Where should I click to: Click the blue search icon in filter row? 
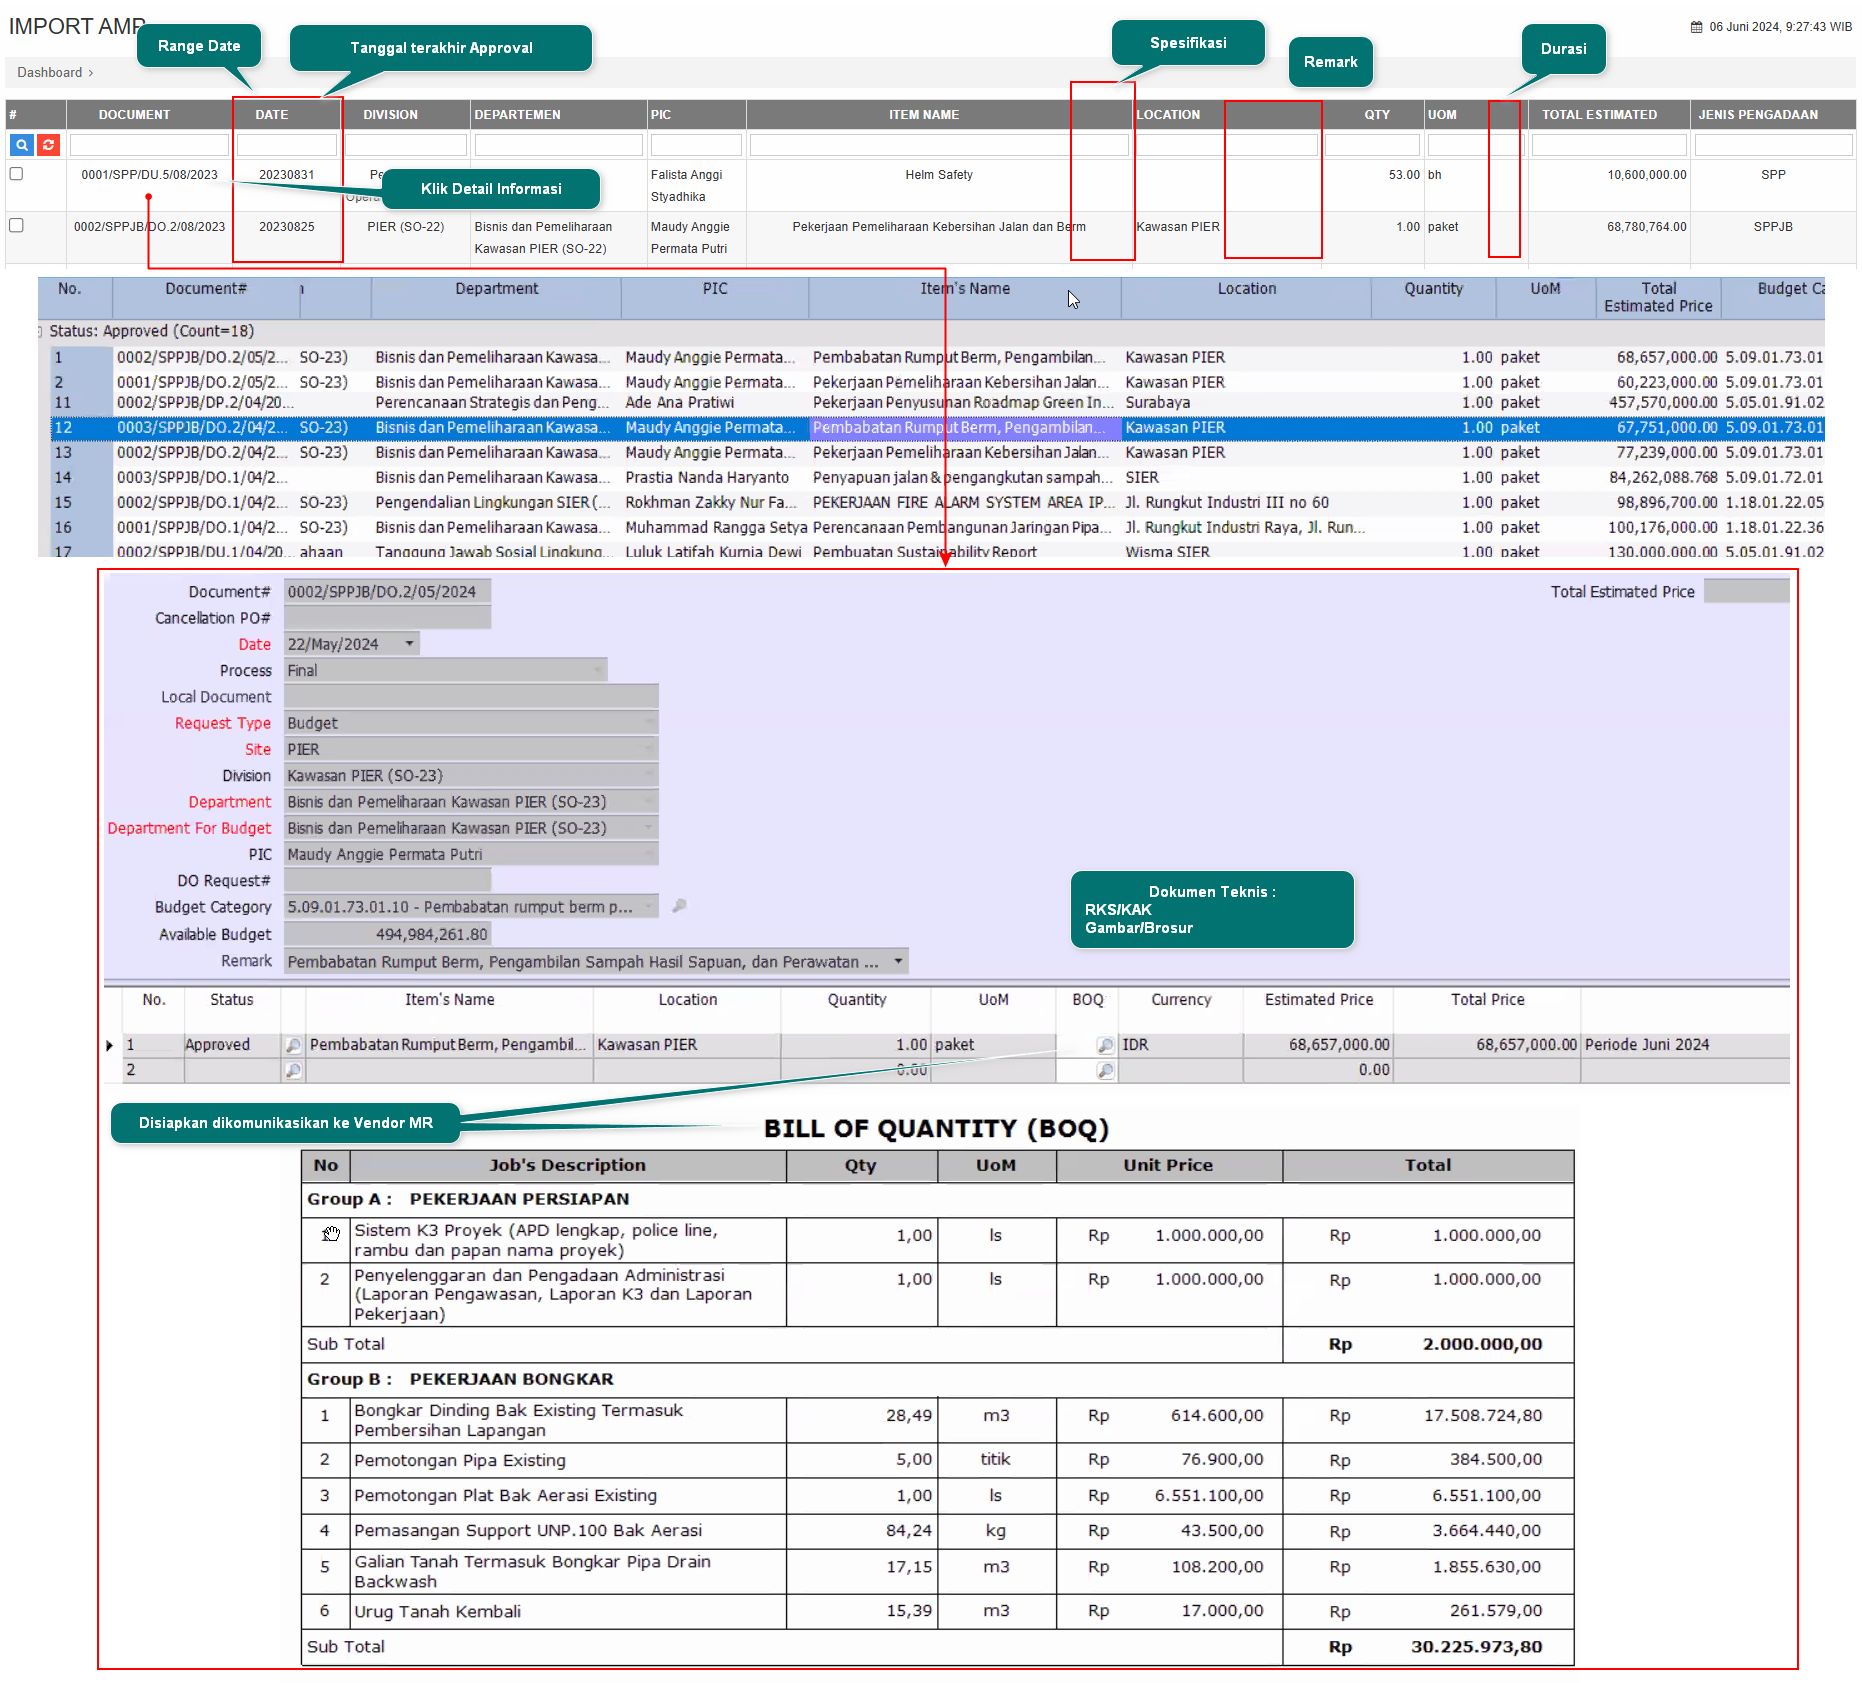point(21,145)
